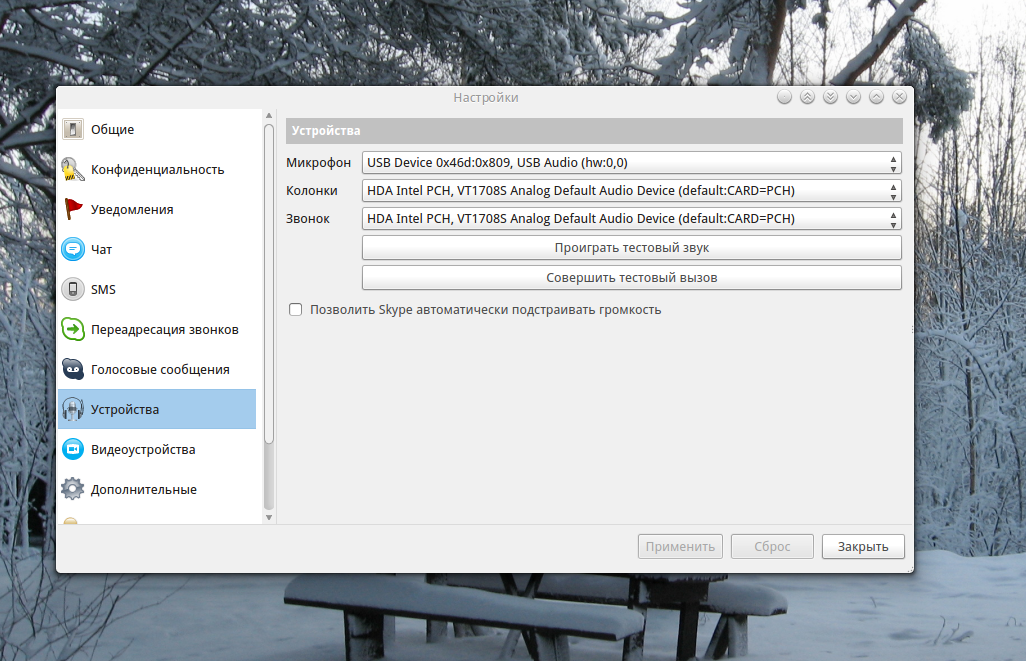Select the Устройства sidebar entry

157,409
